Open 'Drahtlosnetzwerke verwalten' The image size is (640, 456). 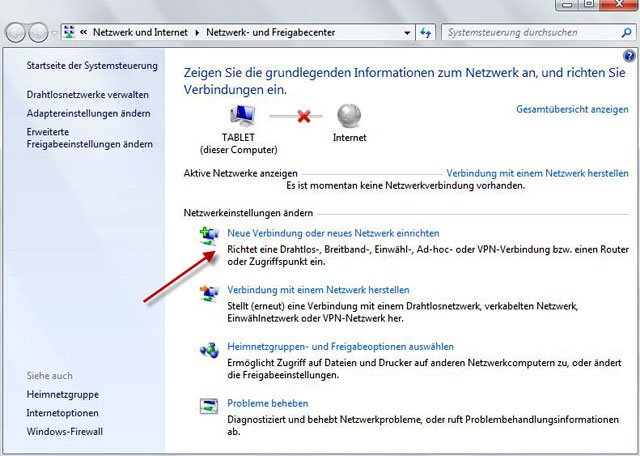87,95
